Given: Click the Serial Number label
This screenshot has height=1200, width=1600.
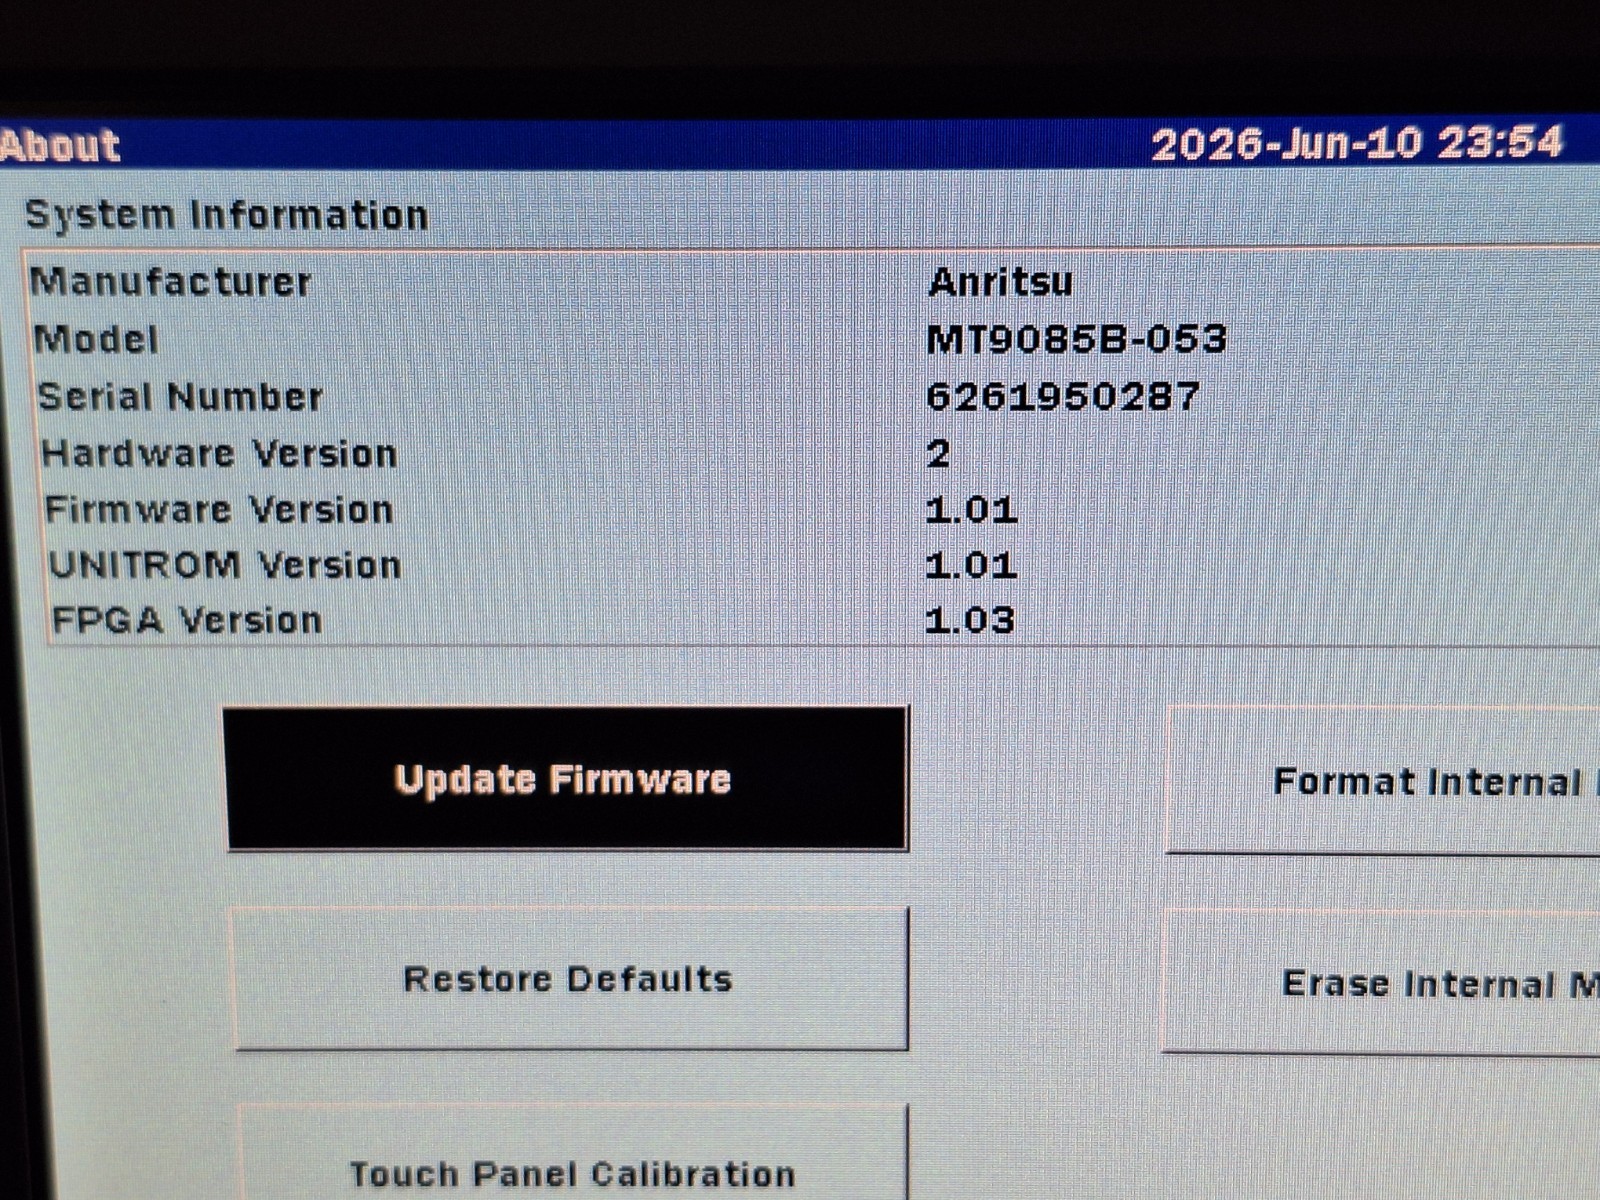Looking at the screenshot, I should click(180, 397).
